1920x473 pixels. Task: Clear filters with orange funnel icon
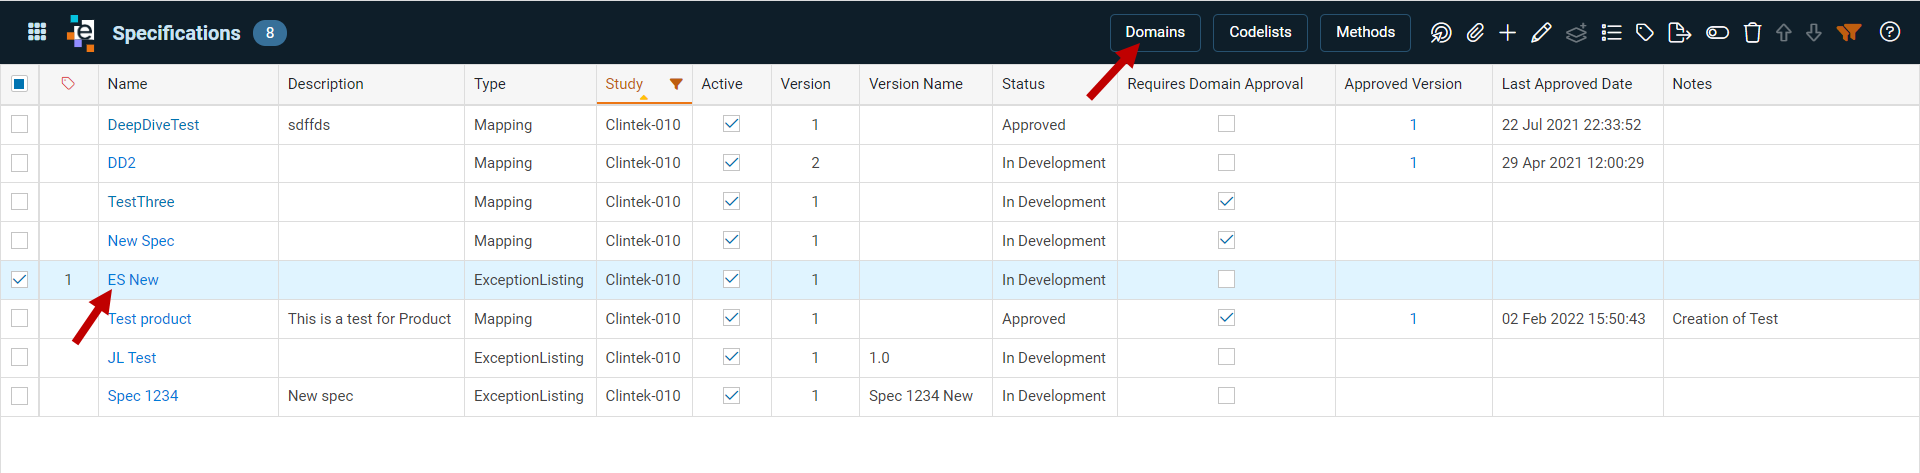point(1849,33)
